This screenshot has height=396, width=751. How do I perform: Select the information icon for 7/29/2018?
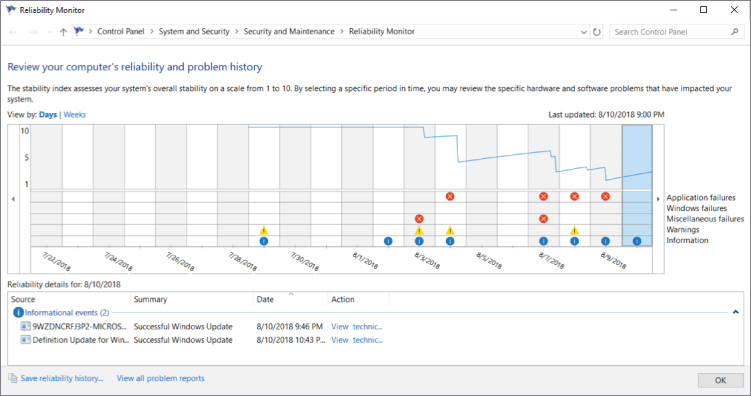click(263, 241)
